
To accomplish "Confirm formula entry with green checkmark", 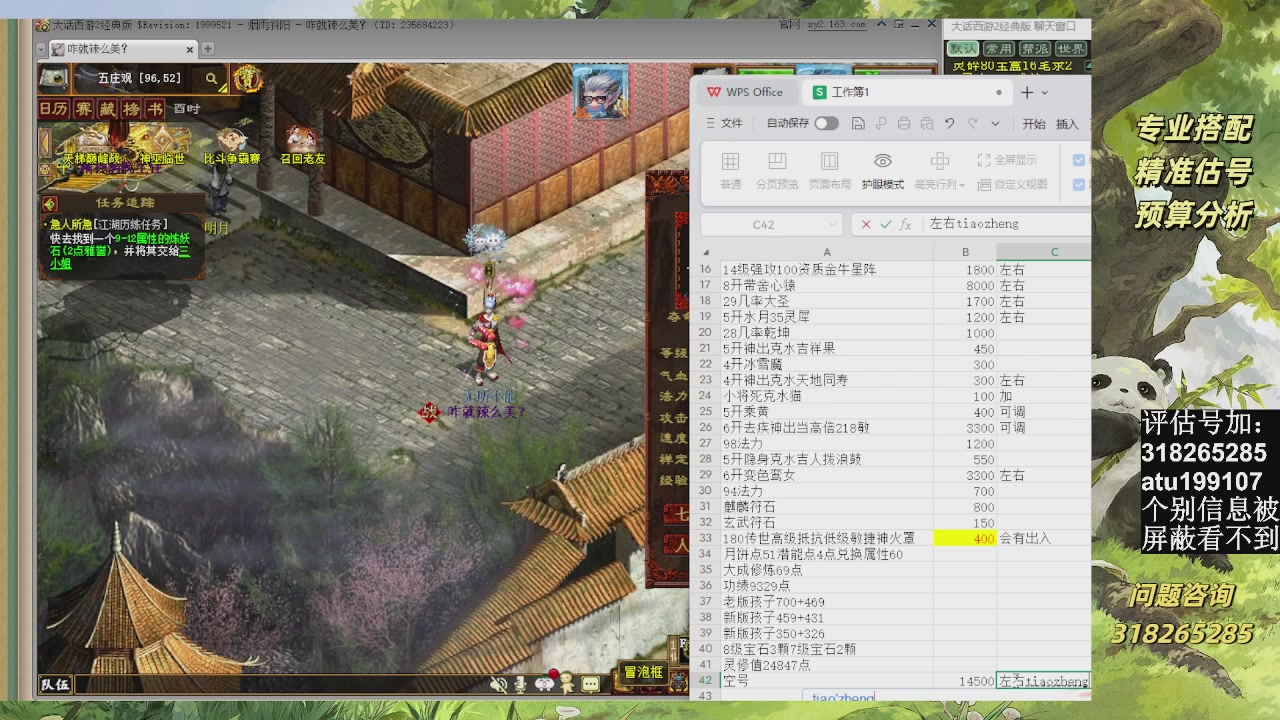I will pyautogui.click(x=885, y=225).
